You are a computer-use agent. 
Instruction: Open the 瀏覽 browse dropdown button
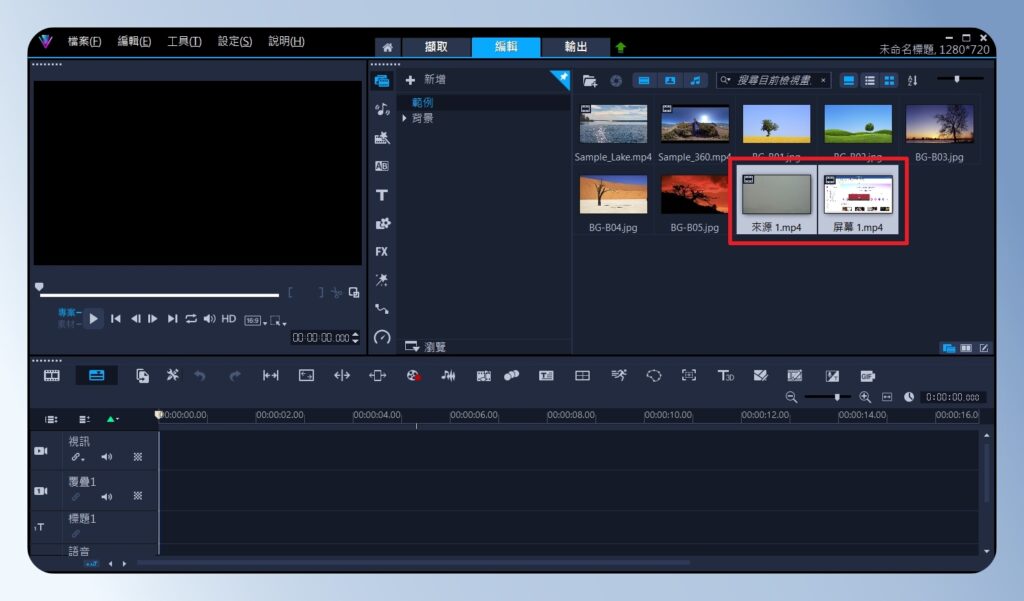click(x=425, y=347)
